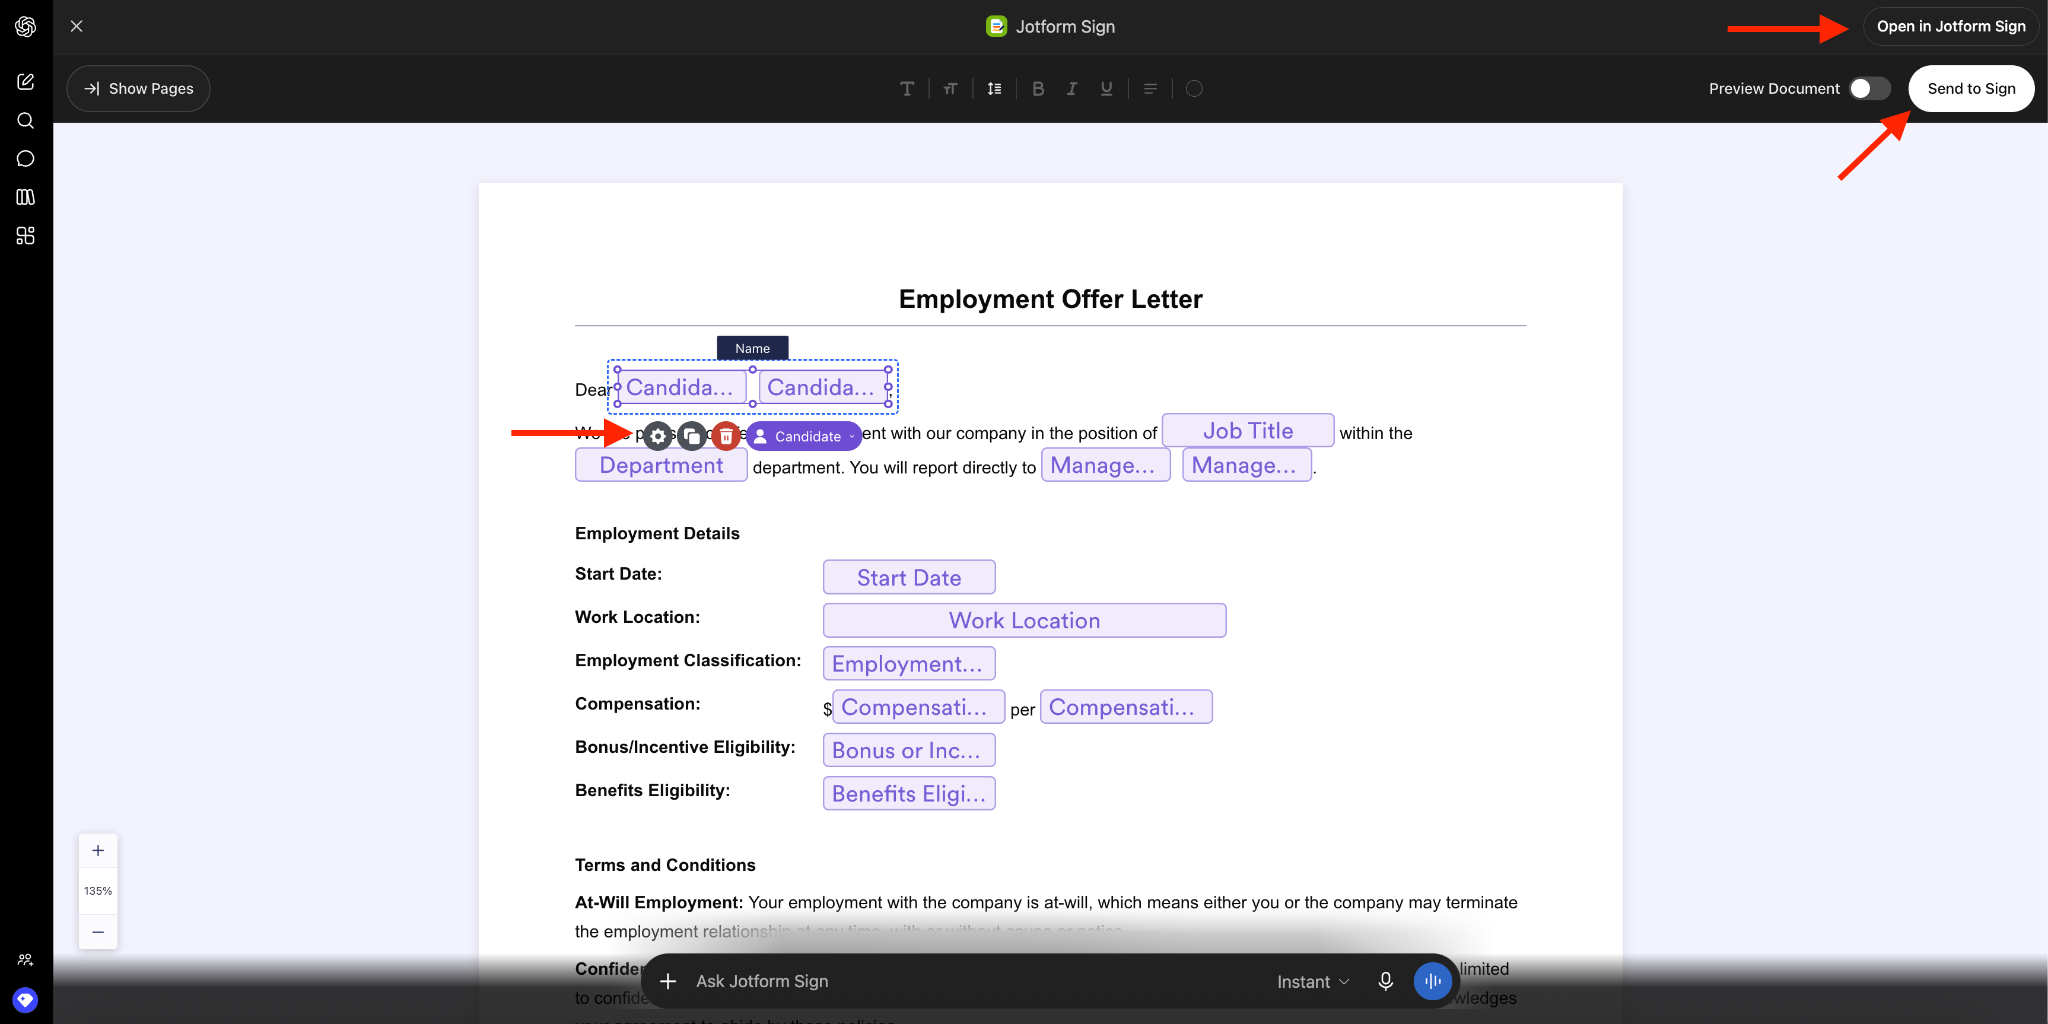Zoom in with the plus button

(x=98, y=851)
